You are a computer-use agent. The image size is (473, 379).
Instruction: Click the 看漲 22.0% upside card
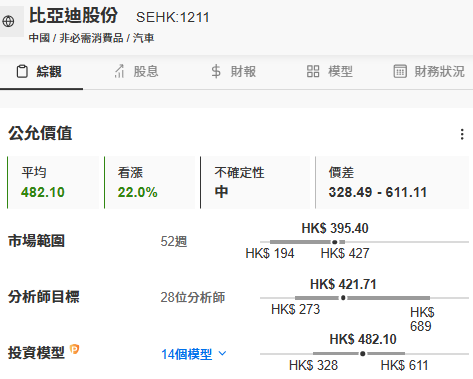pos(149,182)
